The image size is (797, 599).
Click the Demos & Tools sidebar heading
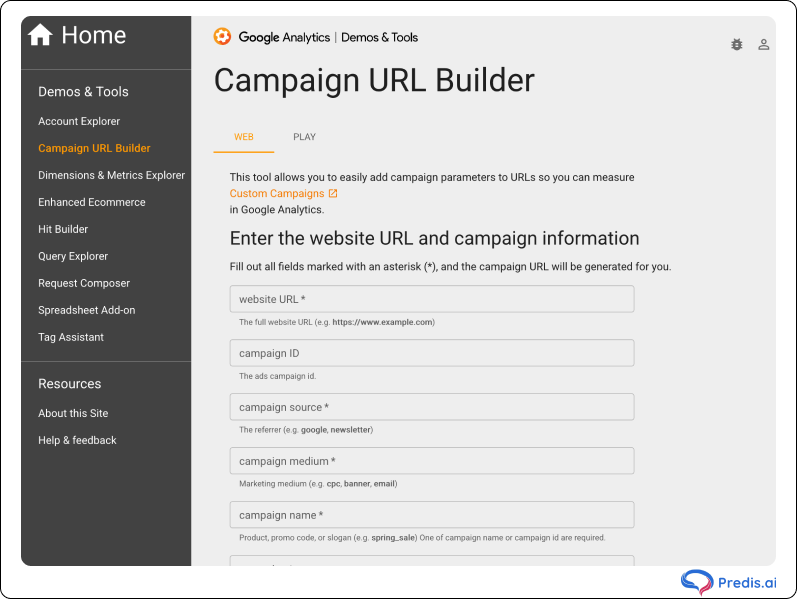point(83,92)
